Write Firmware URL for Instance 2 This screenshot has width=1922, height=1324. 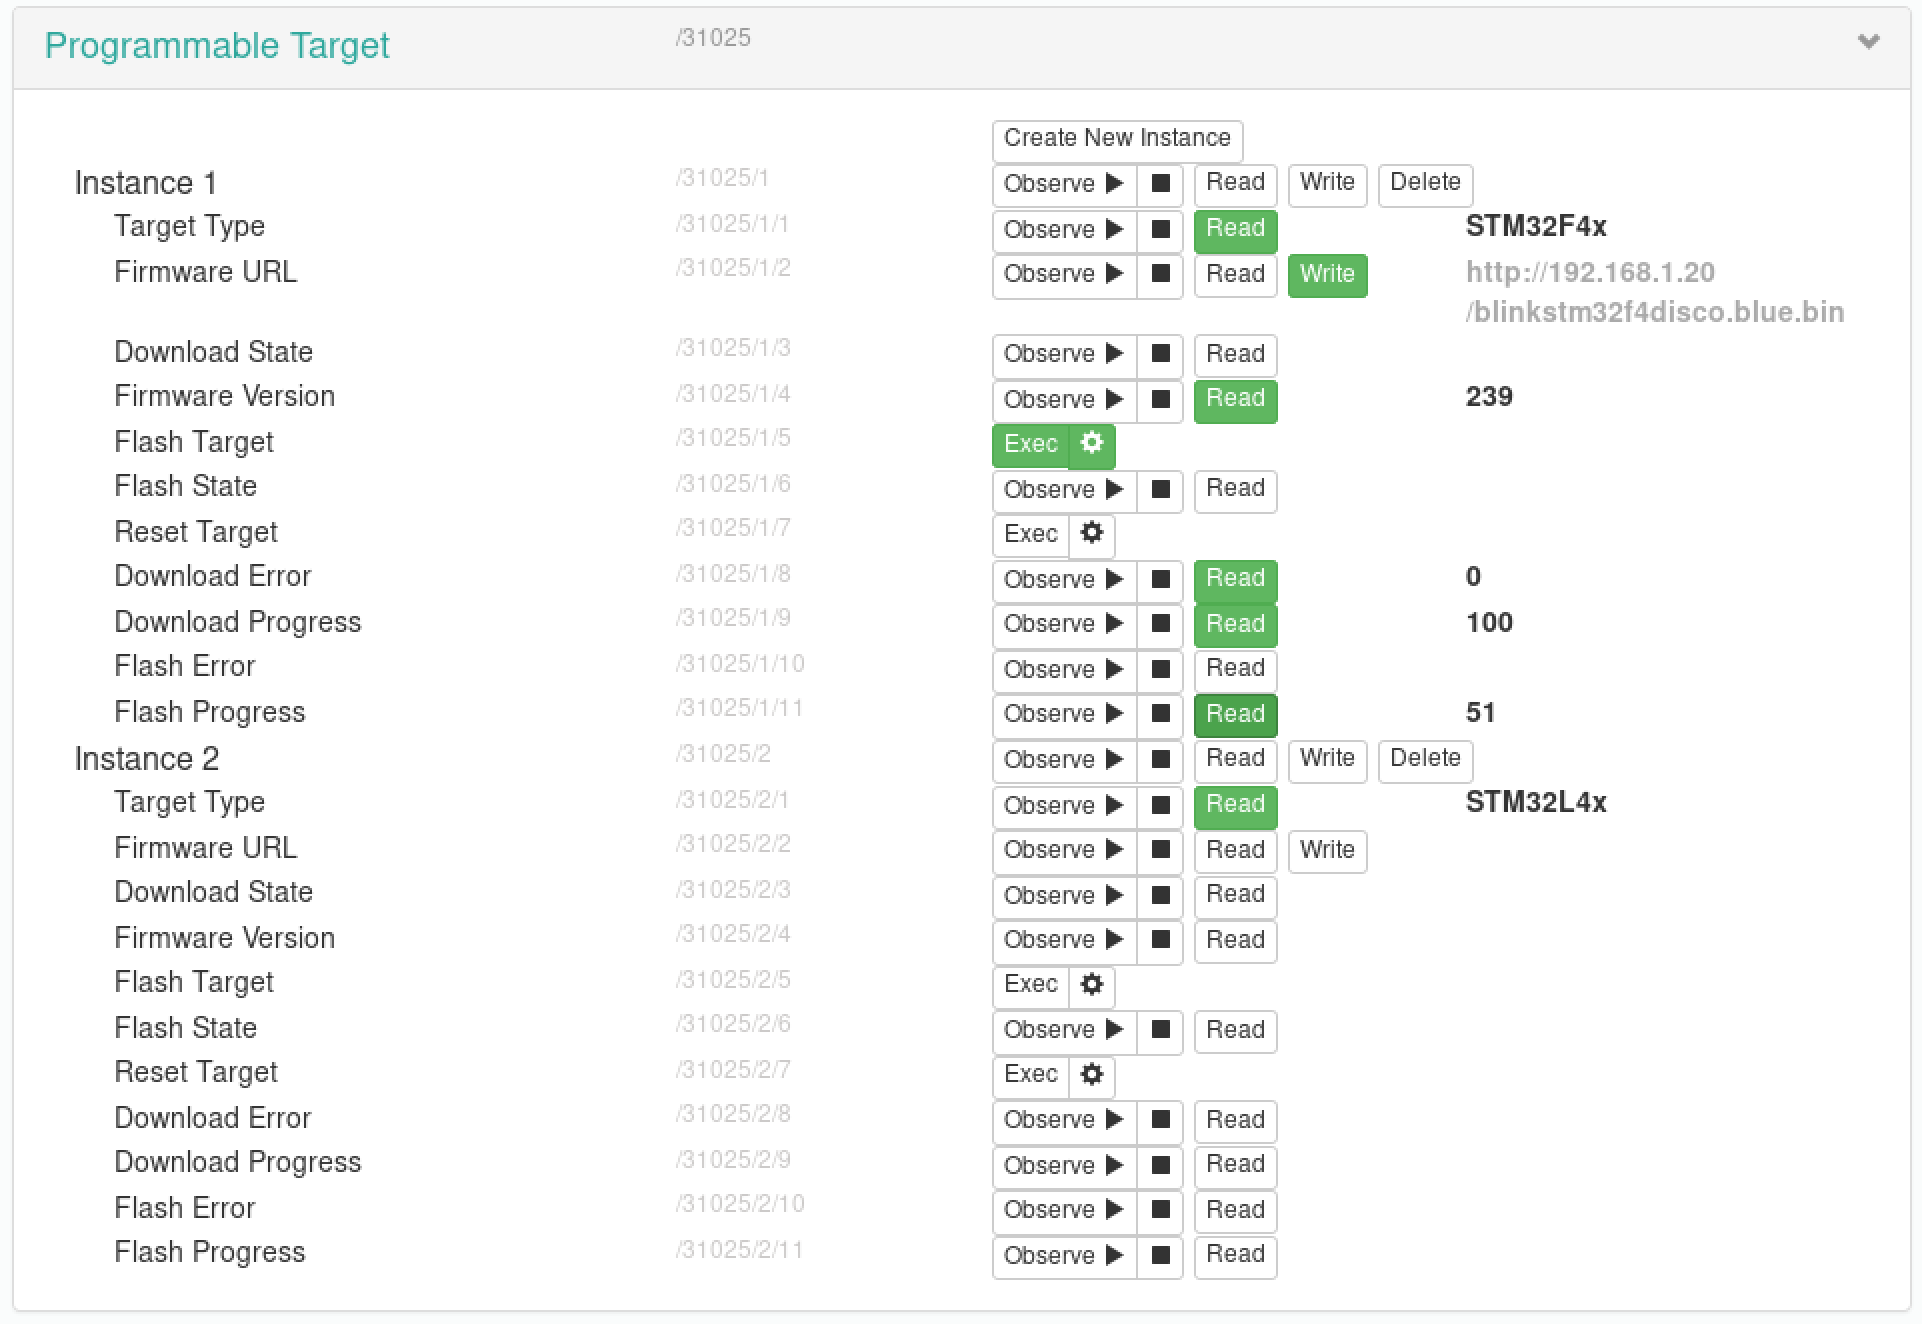(1326, 850)
